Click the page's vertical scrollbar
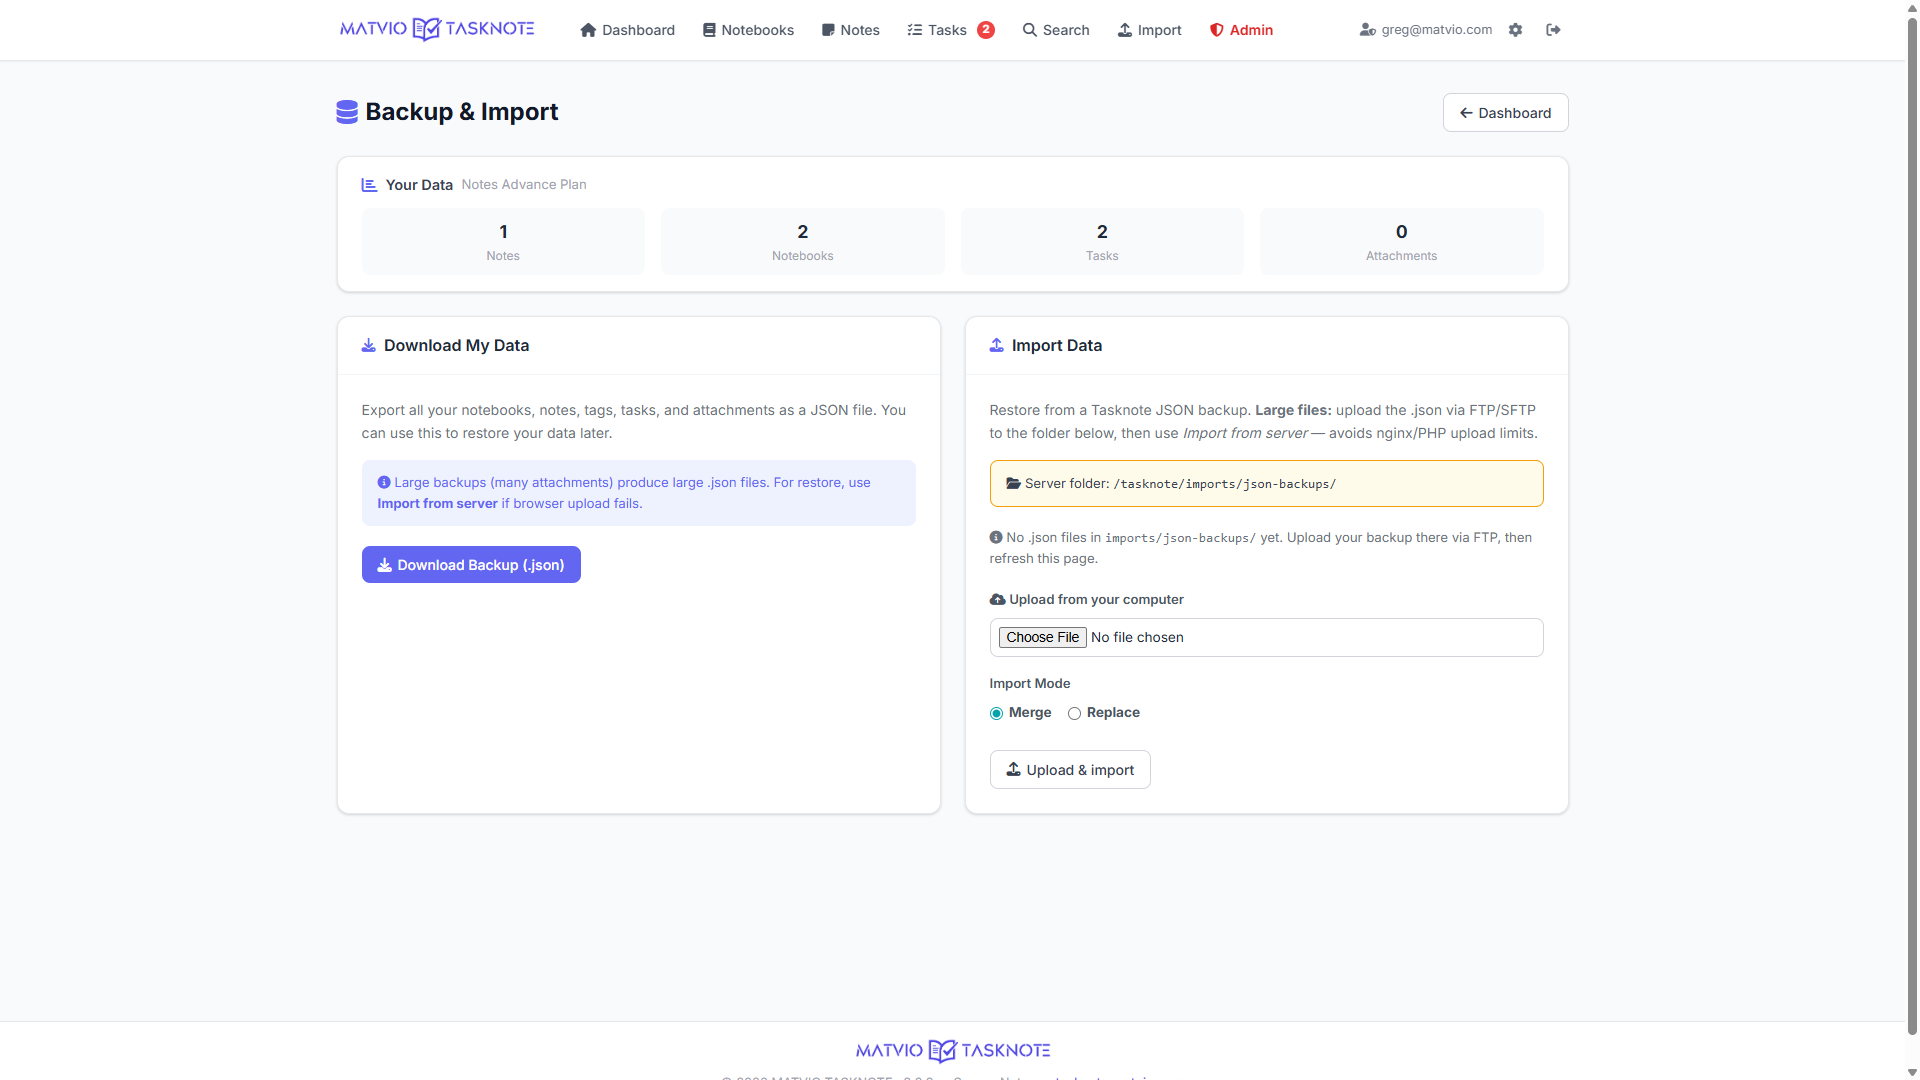Image resolution: width=1920 pixels, height=1080 pixels. (1912, 500)
